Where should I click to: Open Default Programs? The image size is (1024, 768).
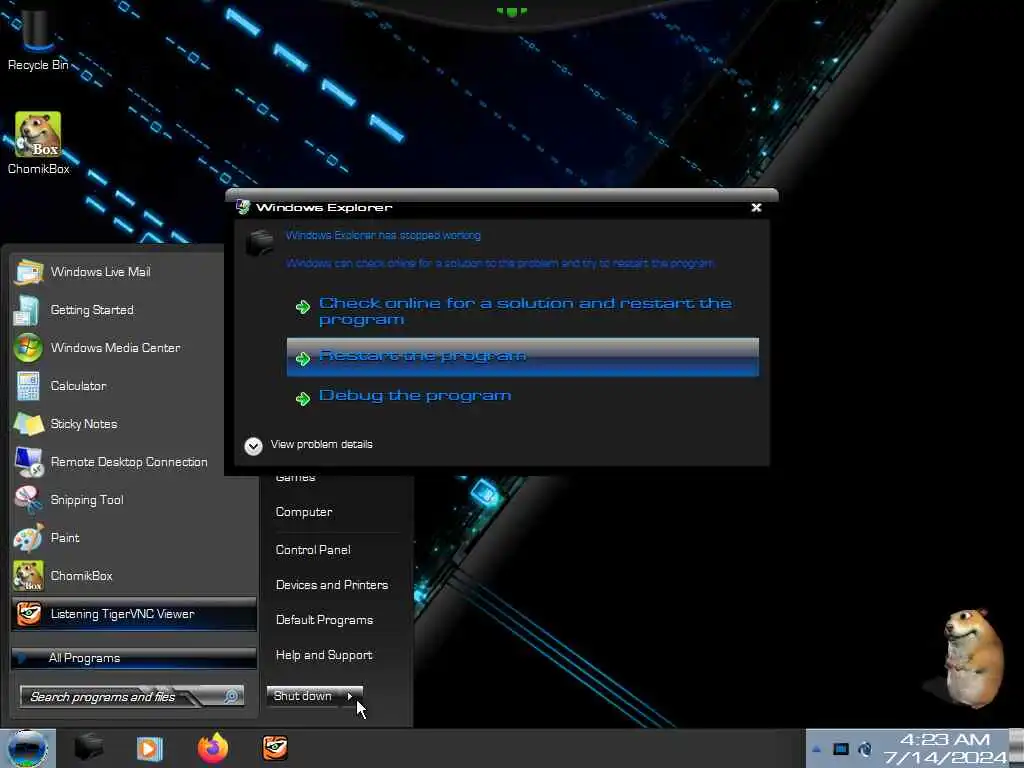[324, 620]
